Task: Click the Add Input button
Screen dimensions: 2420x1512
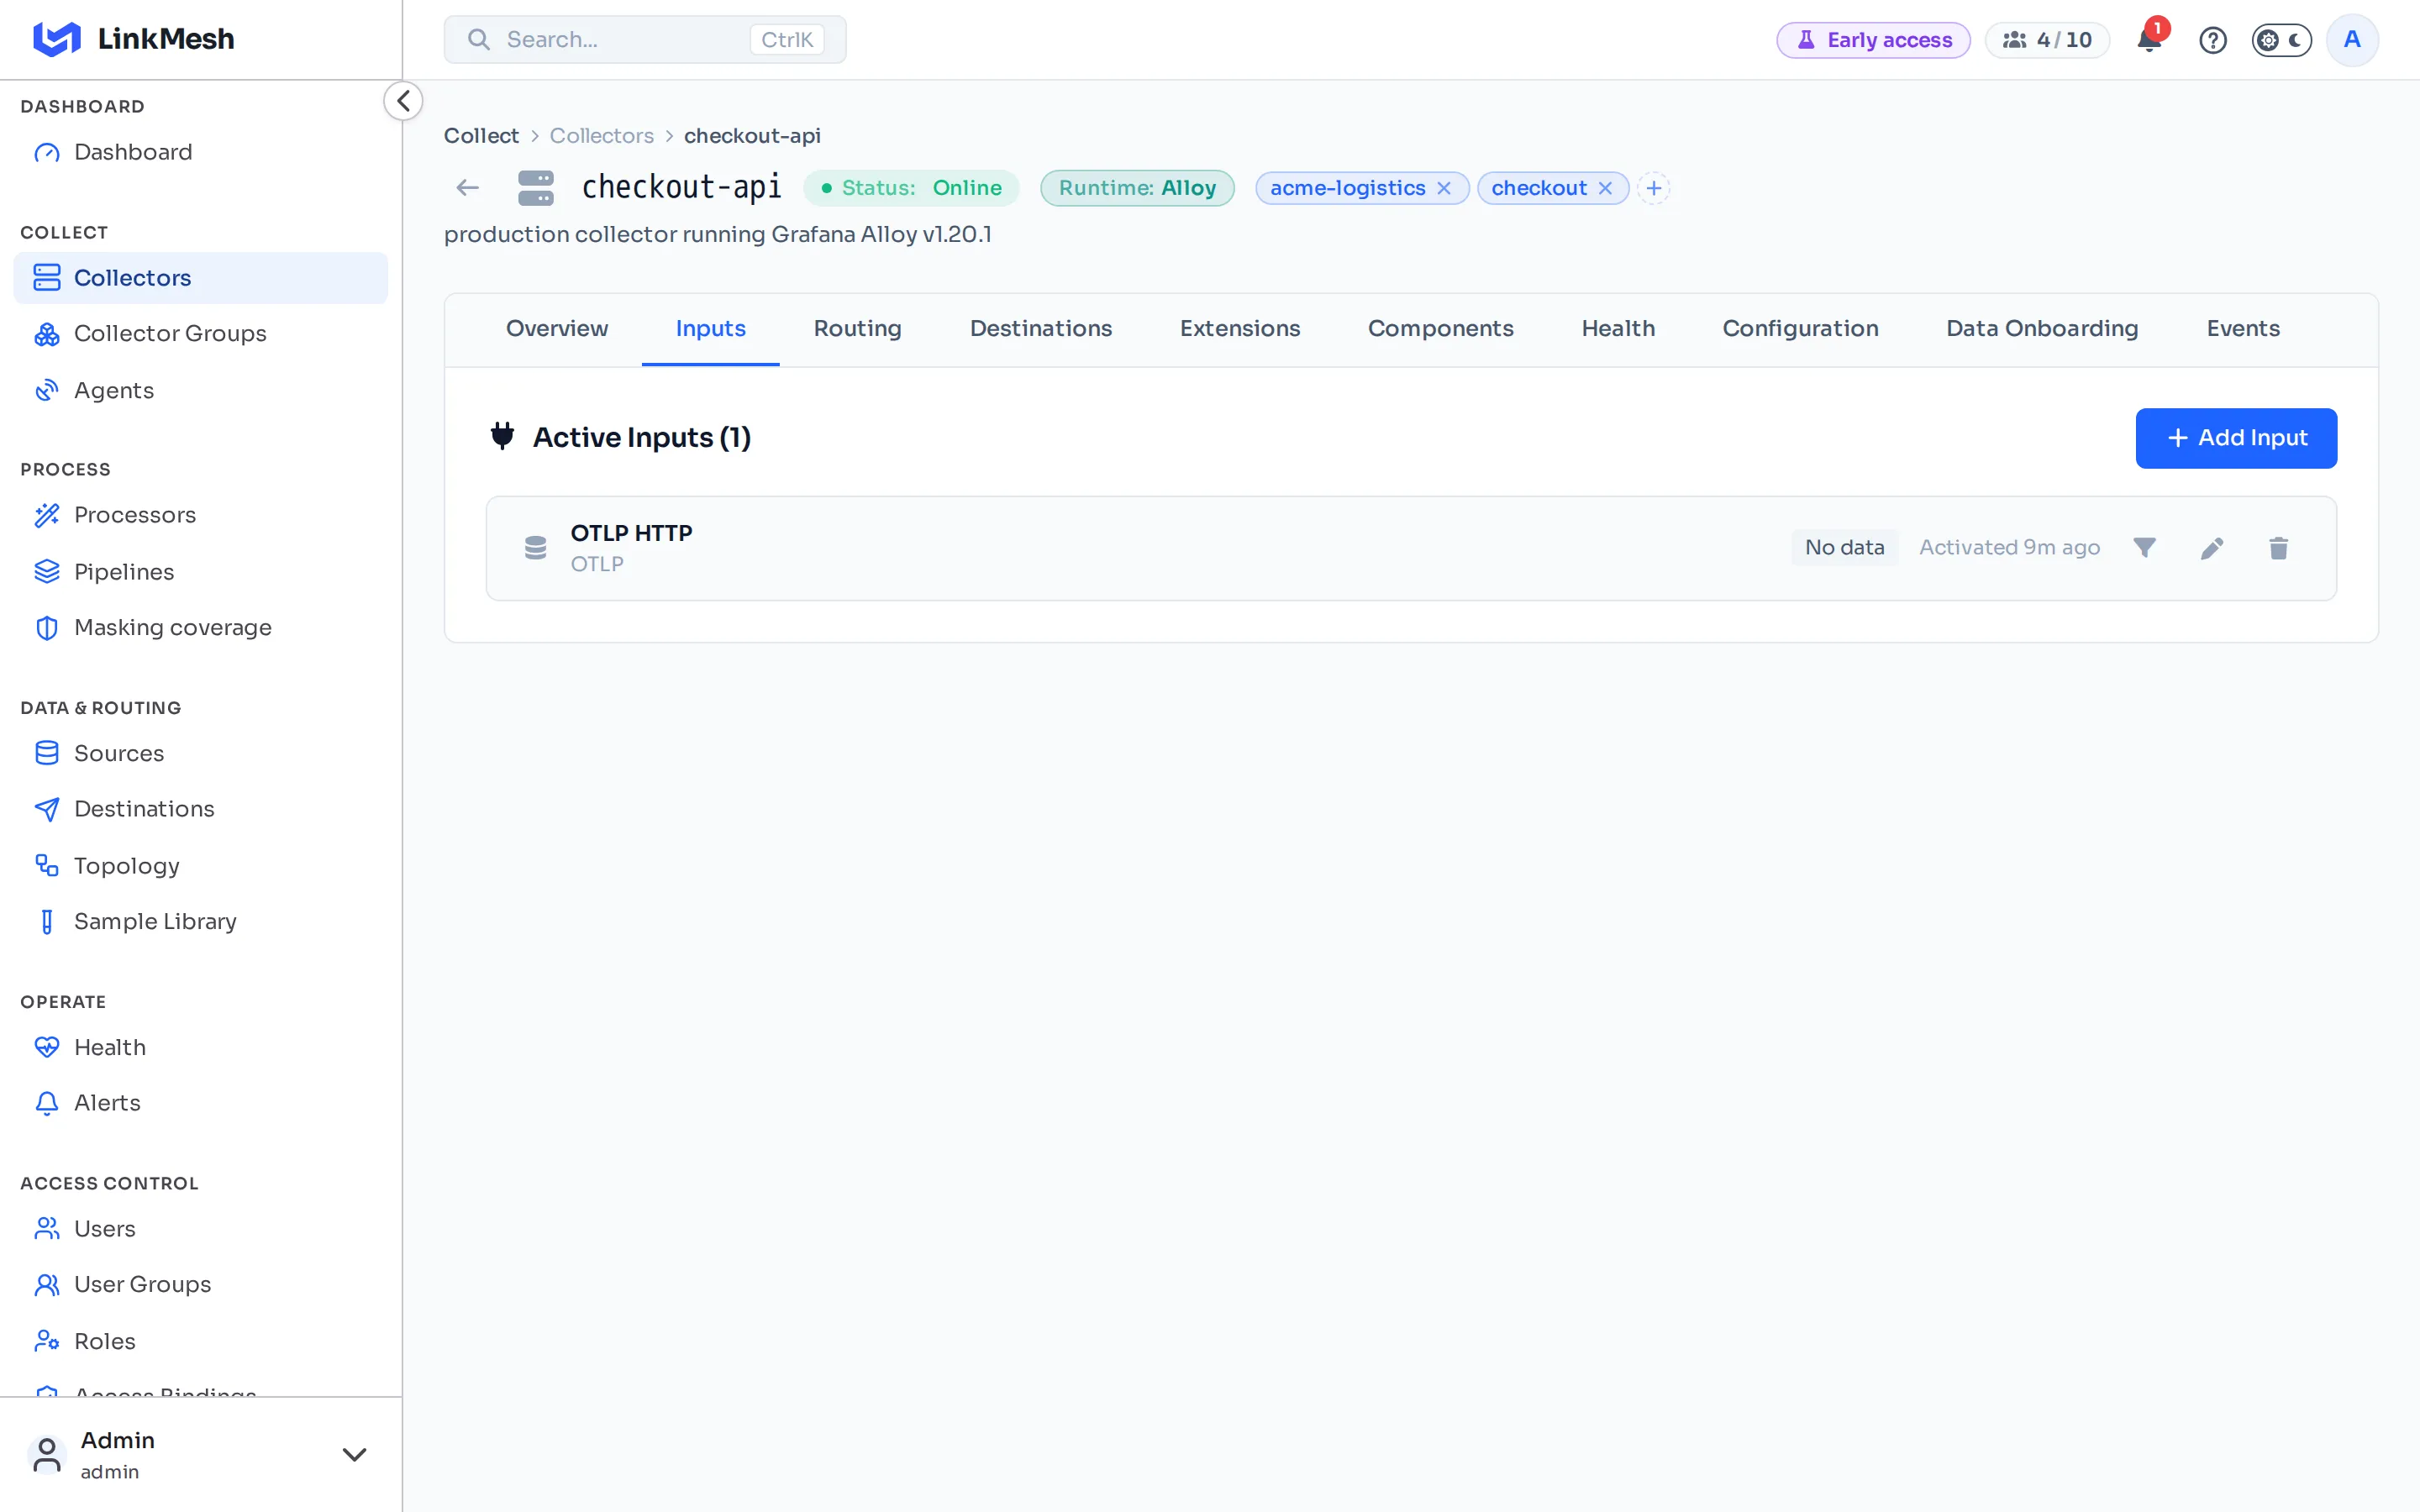Action: (x=2236, y=438)
